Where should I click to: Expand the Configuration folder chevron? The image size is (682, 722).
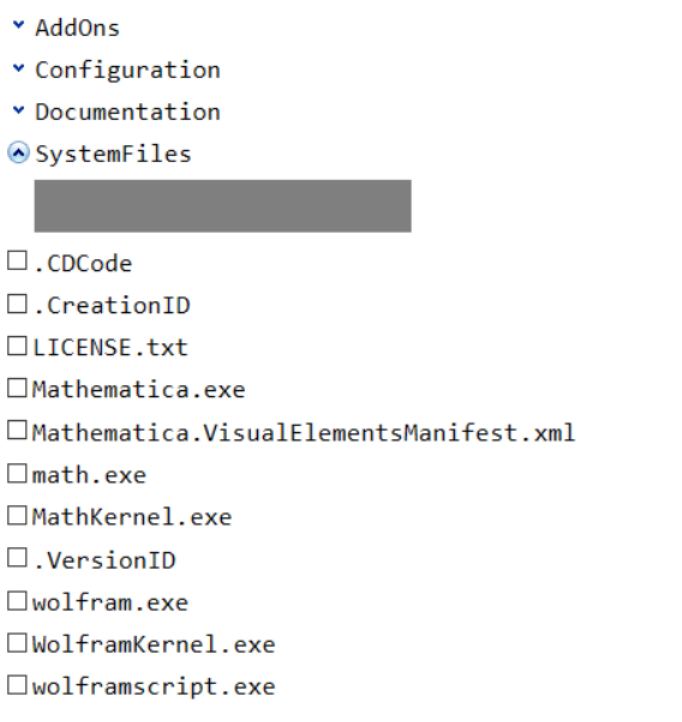point(18,69)
